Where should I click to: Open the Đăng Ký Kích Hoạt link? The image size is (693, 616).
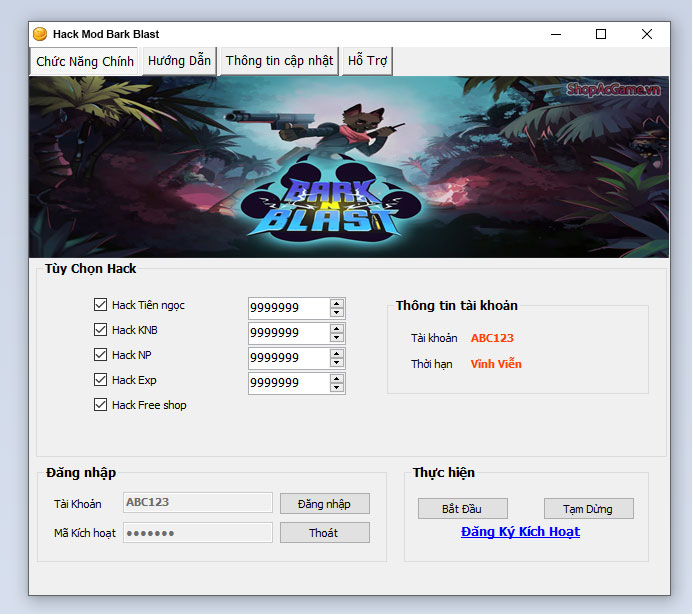(520, 532)
